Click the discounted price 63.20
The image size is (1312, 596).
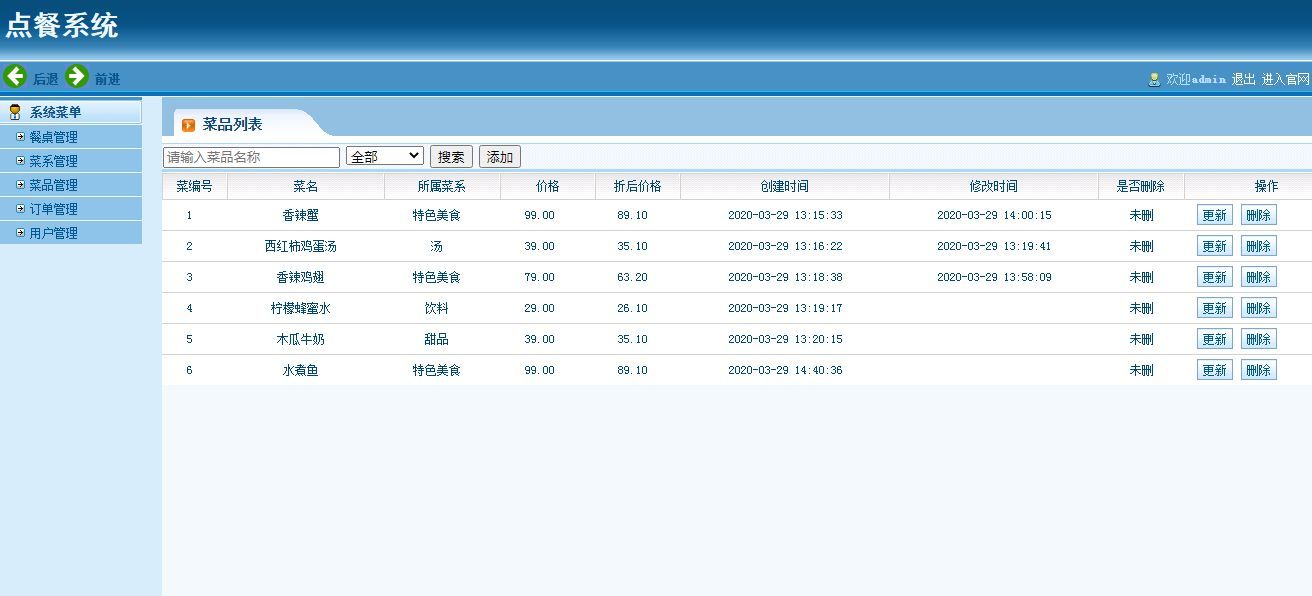632,277
